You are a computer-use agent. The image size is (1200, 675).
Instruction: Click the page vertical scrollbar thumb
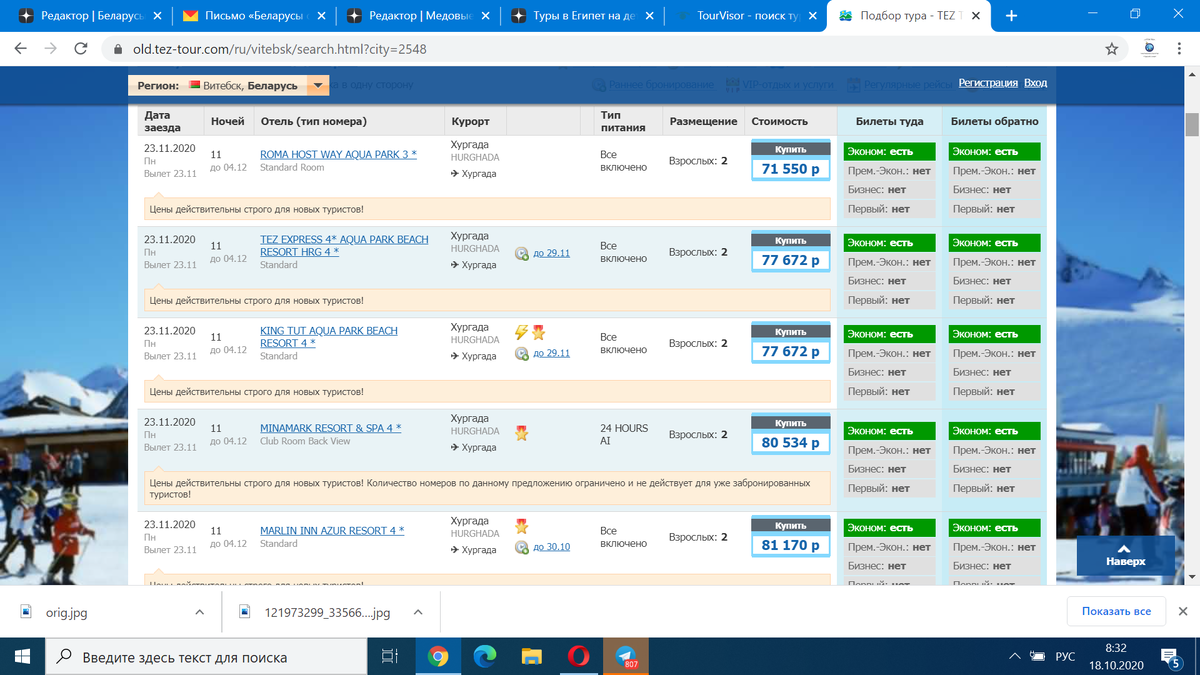1191,125
